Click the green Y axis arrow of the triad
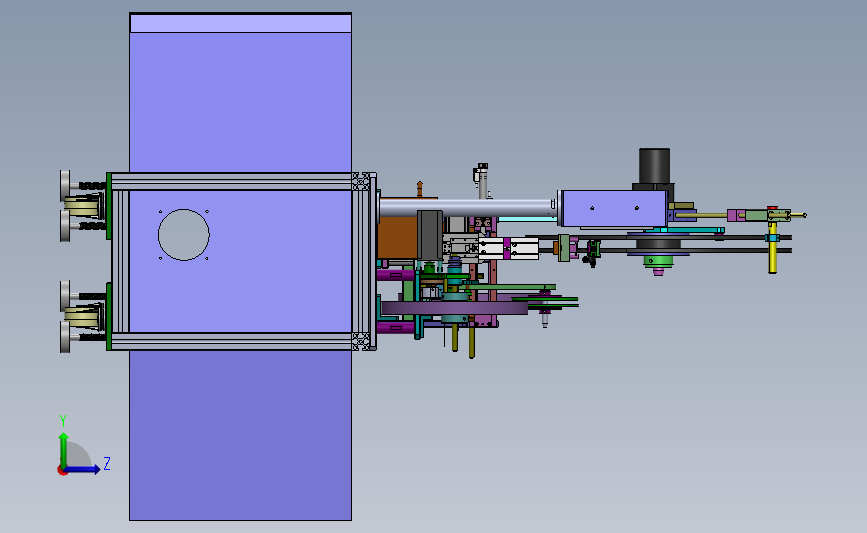 click(64, 450)
